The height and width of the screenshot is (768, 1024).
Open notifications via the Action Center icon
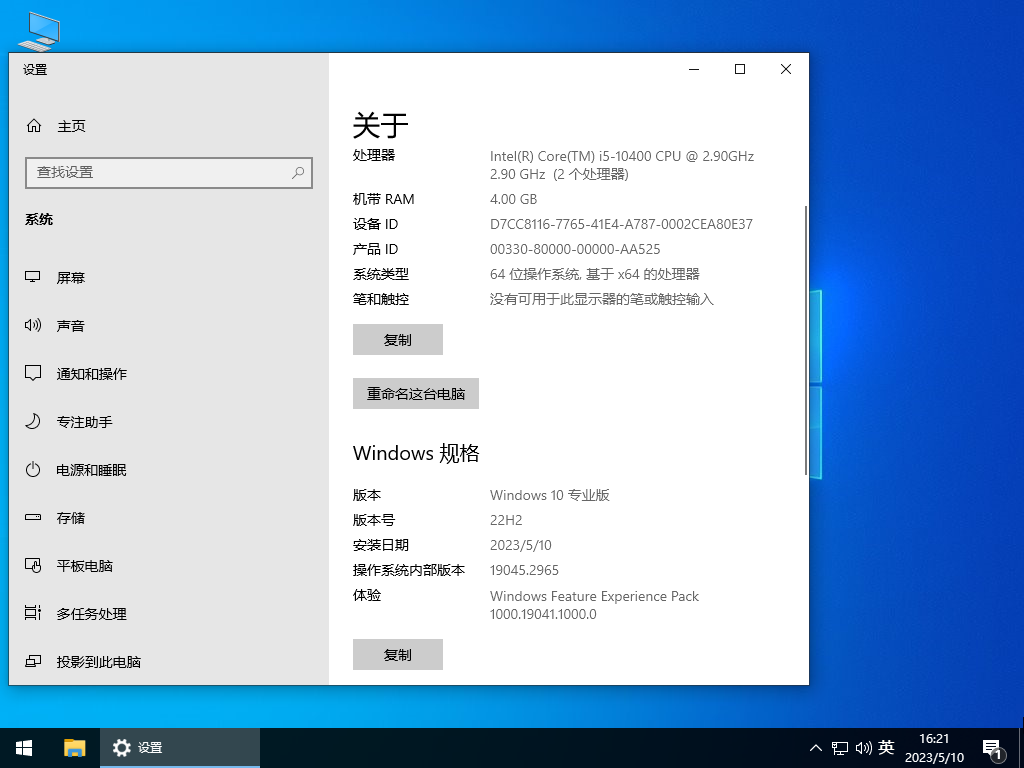tap(993, 747)
